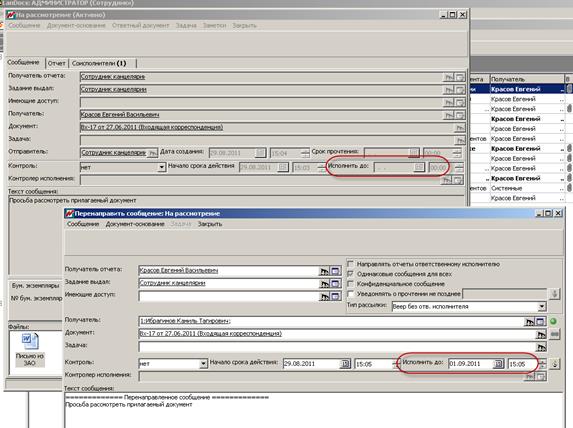Open document link Вх-17 in forward window

[x=210, y=334]
